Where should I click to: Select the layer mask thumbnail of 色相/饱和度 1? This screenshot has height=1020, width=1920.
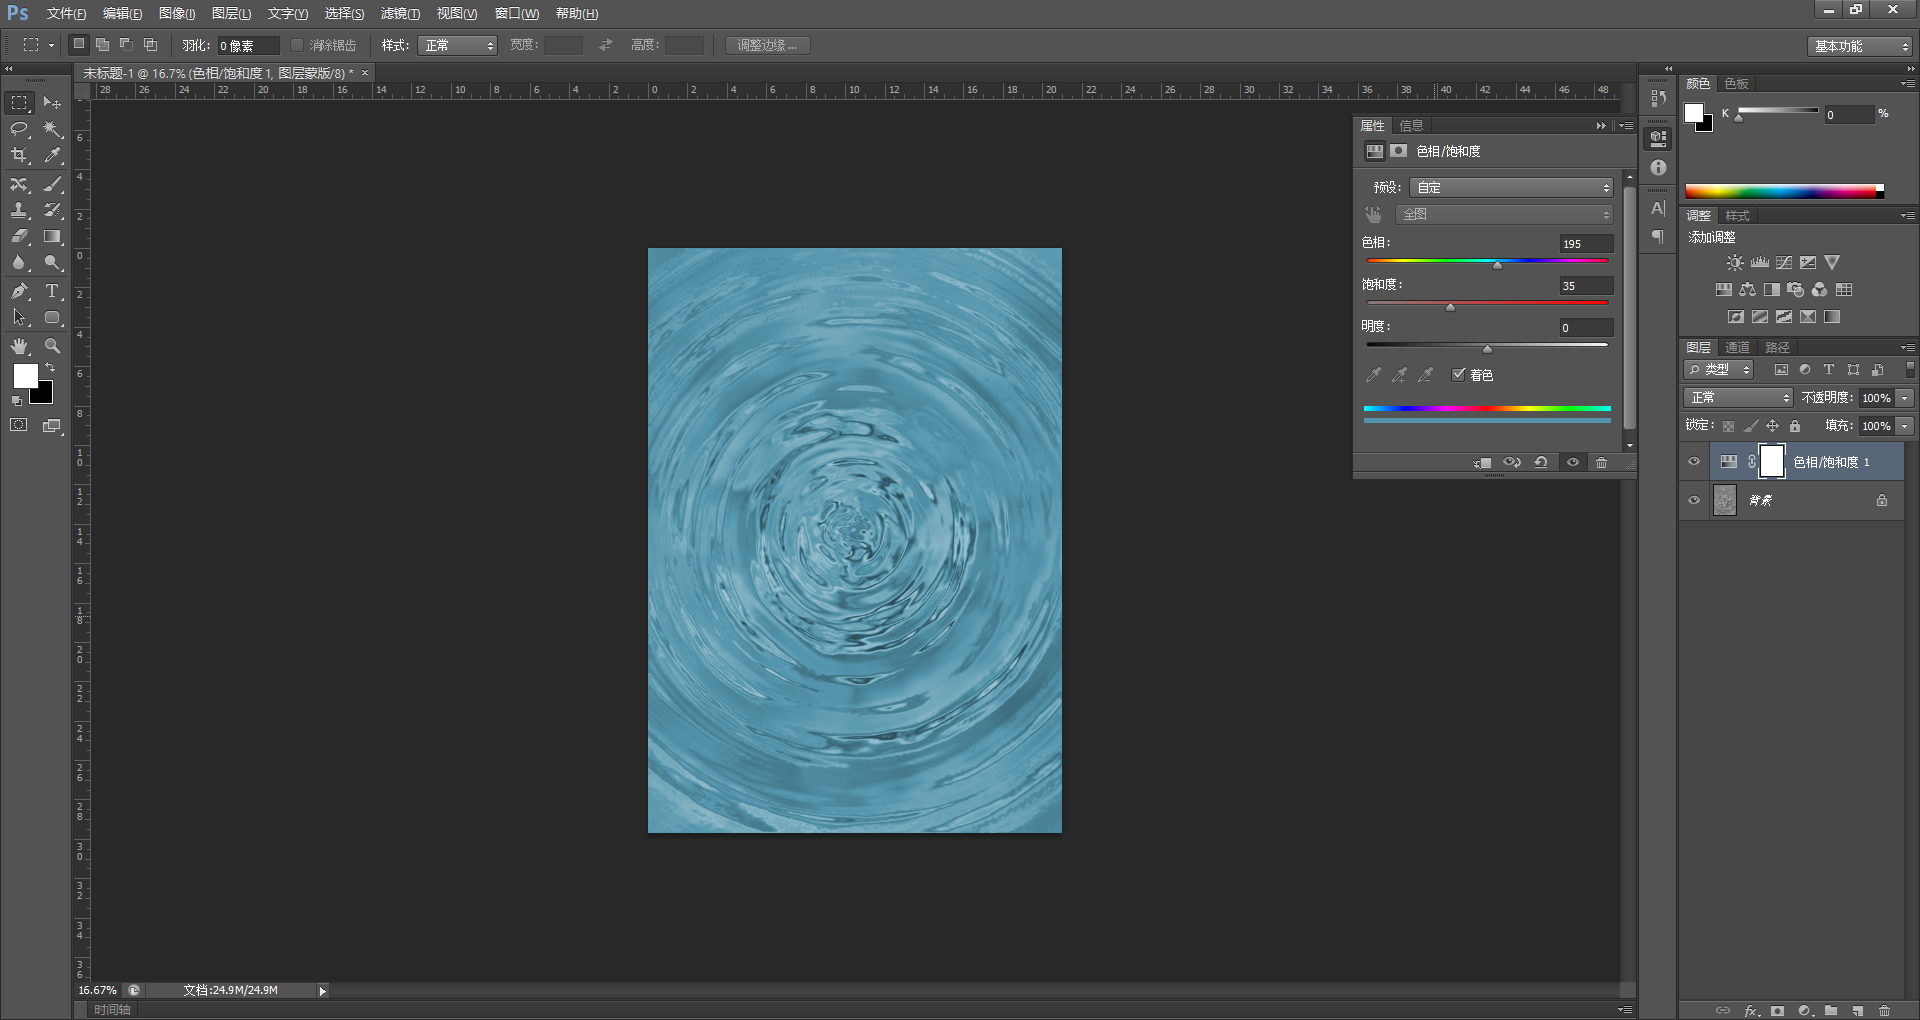click(1771, 462)
